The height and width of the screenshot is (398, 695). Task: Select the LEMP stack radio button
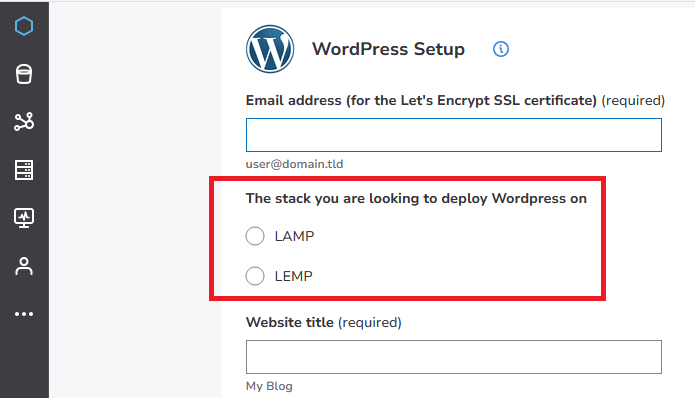click(x=255, y=276)
